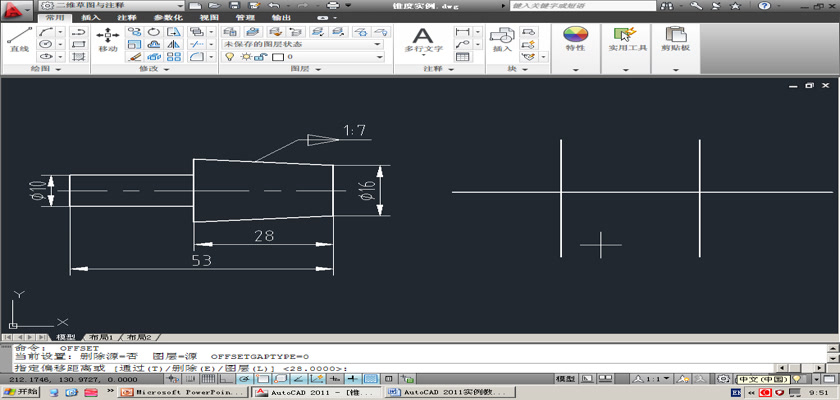This screenshot has height=400, width=840.
Task: Toggle Snap mode in status bar
Action: (x=190, y=379)
